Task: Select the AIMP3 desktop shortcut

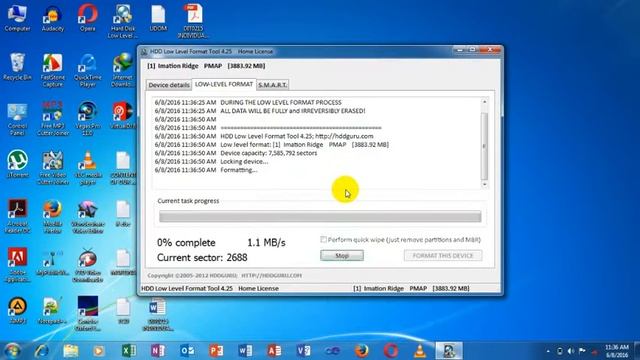Action: click(17, 311)
